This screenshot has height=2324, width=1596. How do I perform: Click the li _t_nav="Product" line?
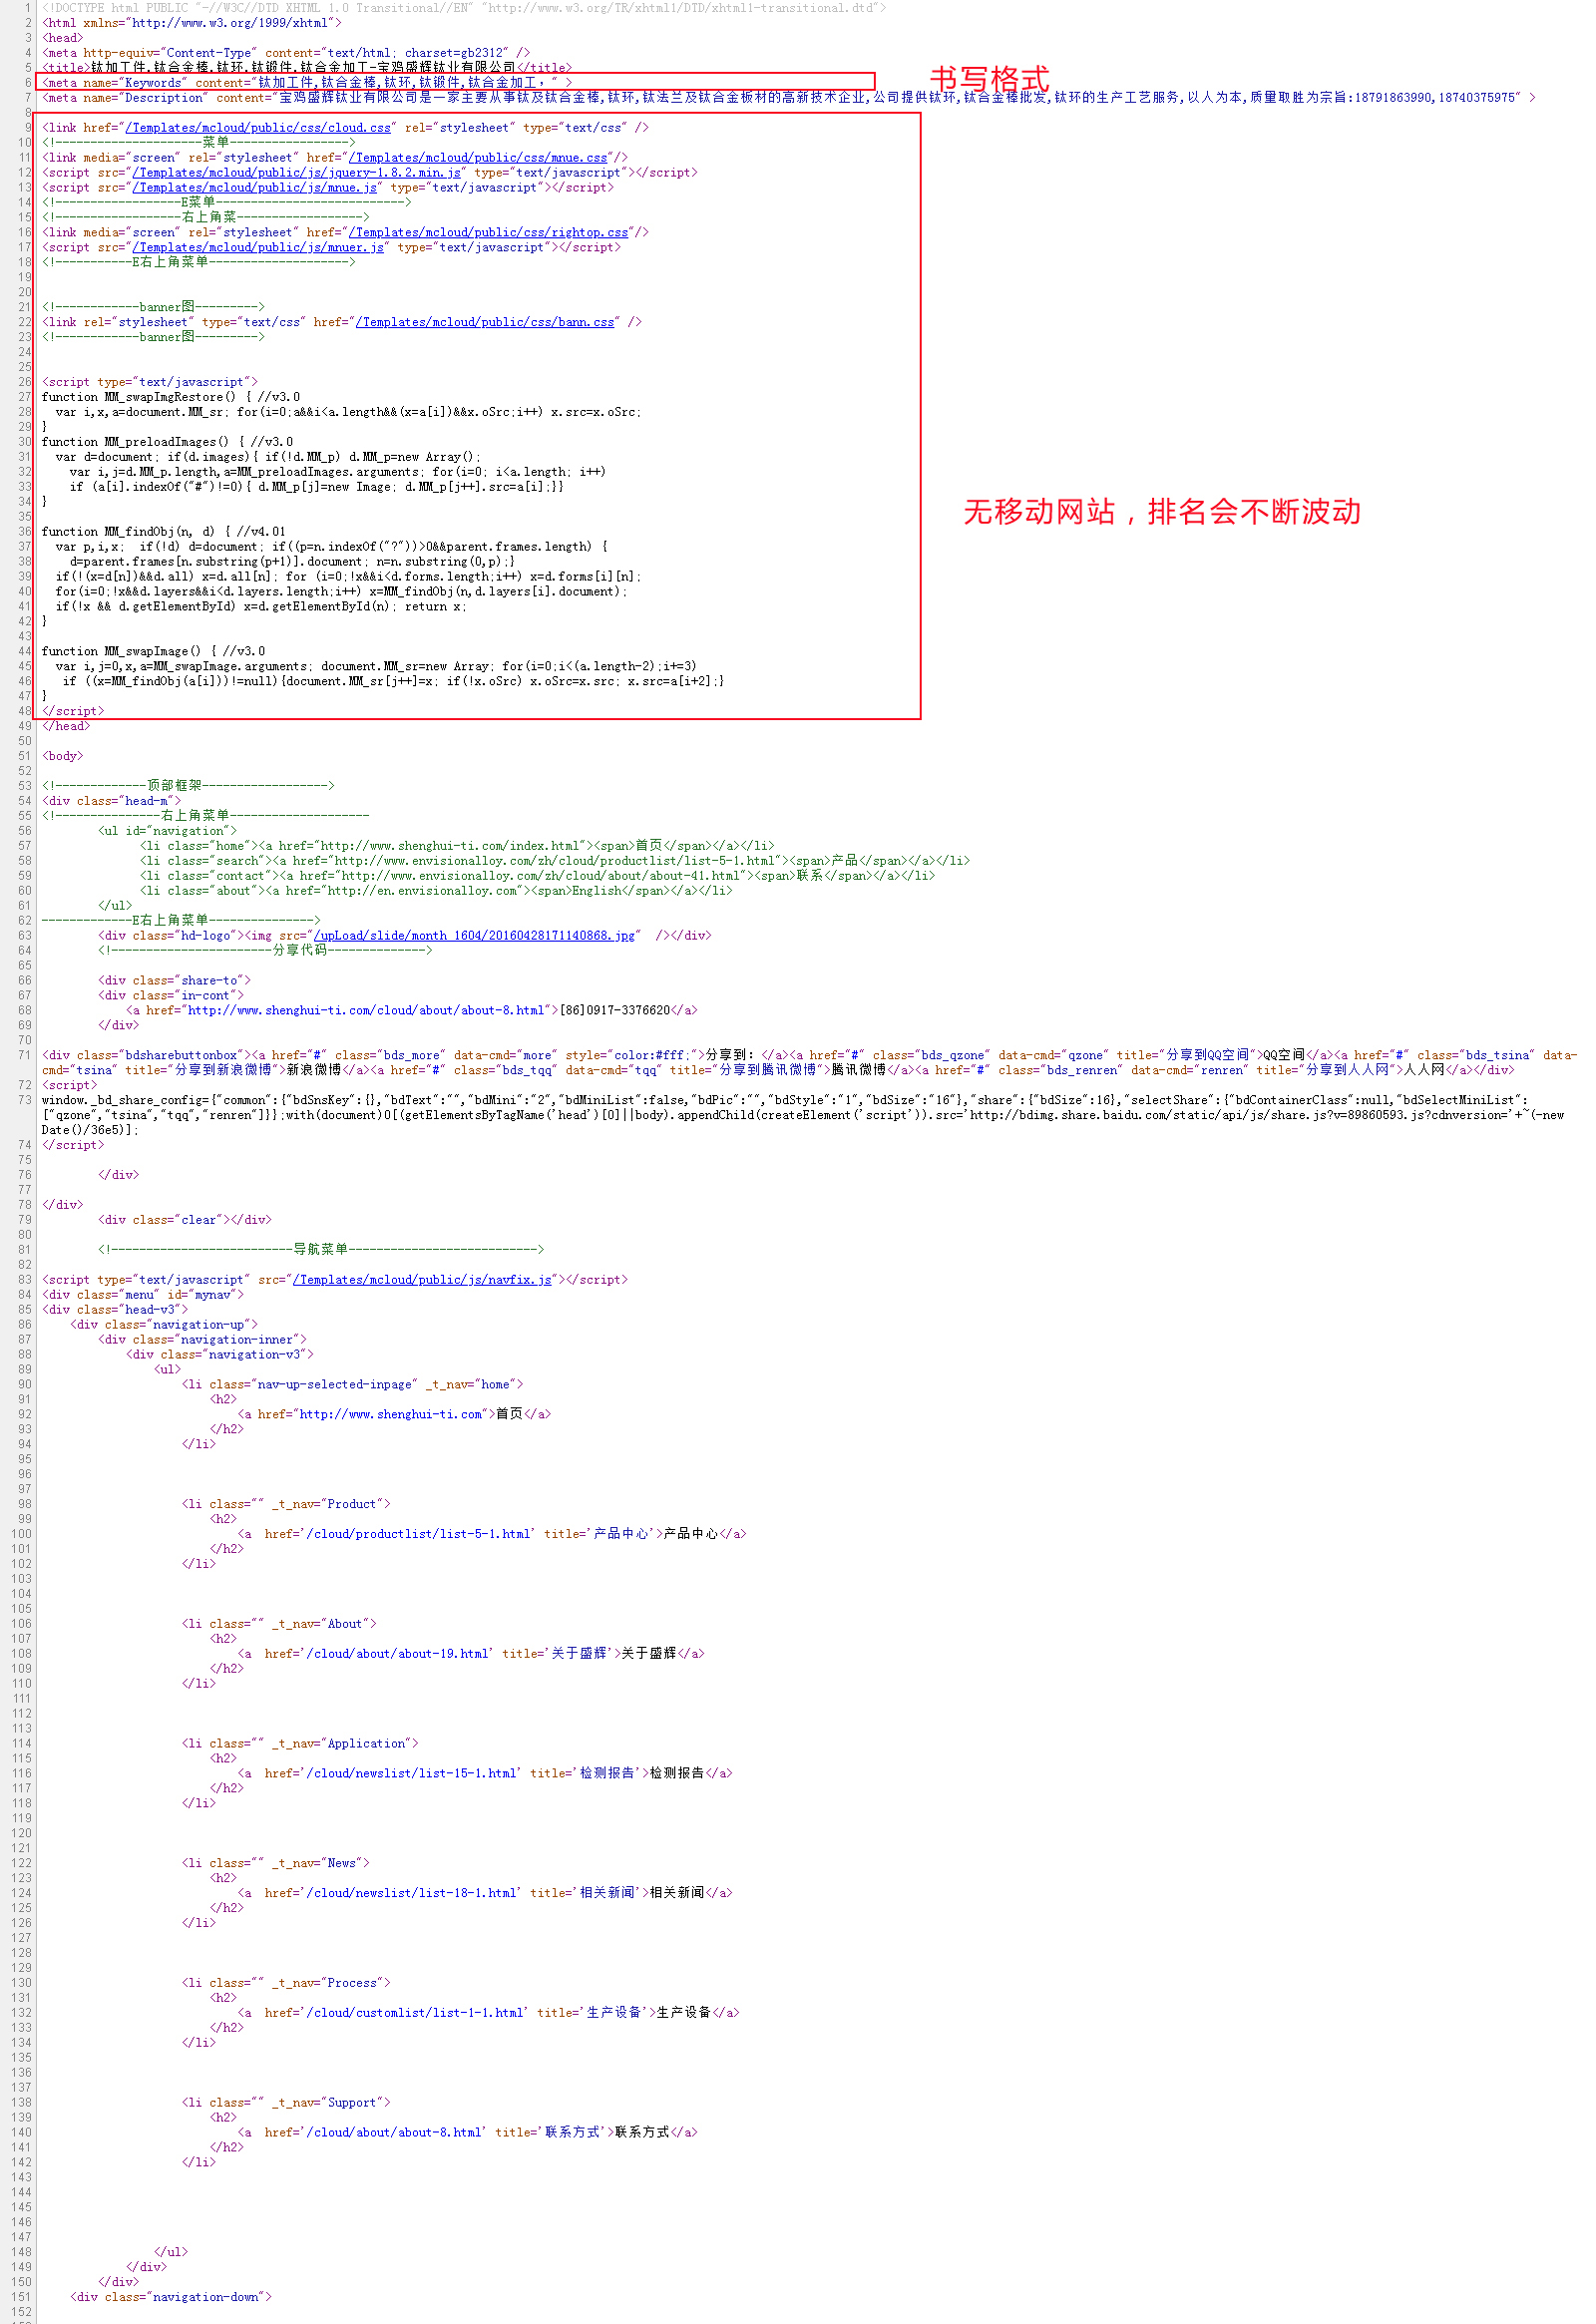pyautogui.click(x=286, y=1505)
